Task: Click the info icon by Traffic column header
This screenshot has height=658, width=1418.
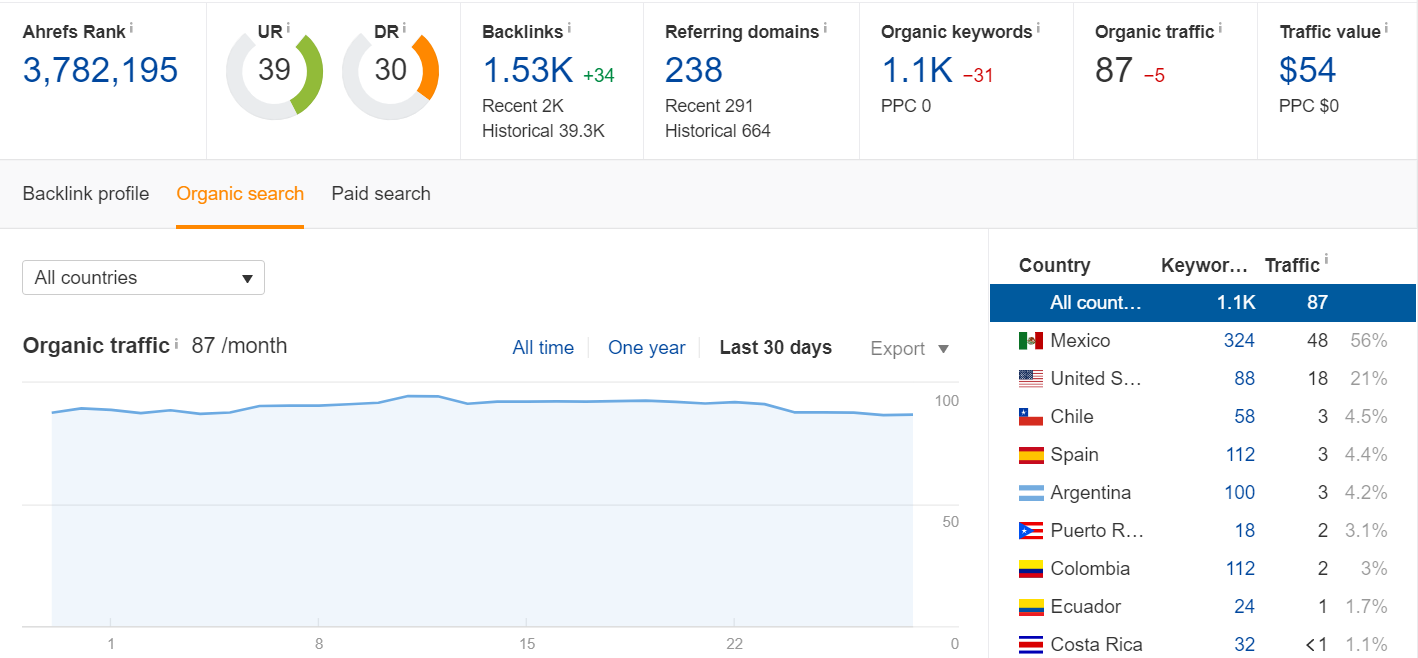Action: point(1326,261)
